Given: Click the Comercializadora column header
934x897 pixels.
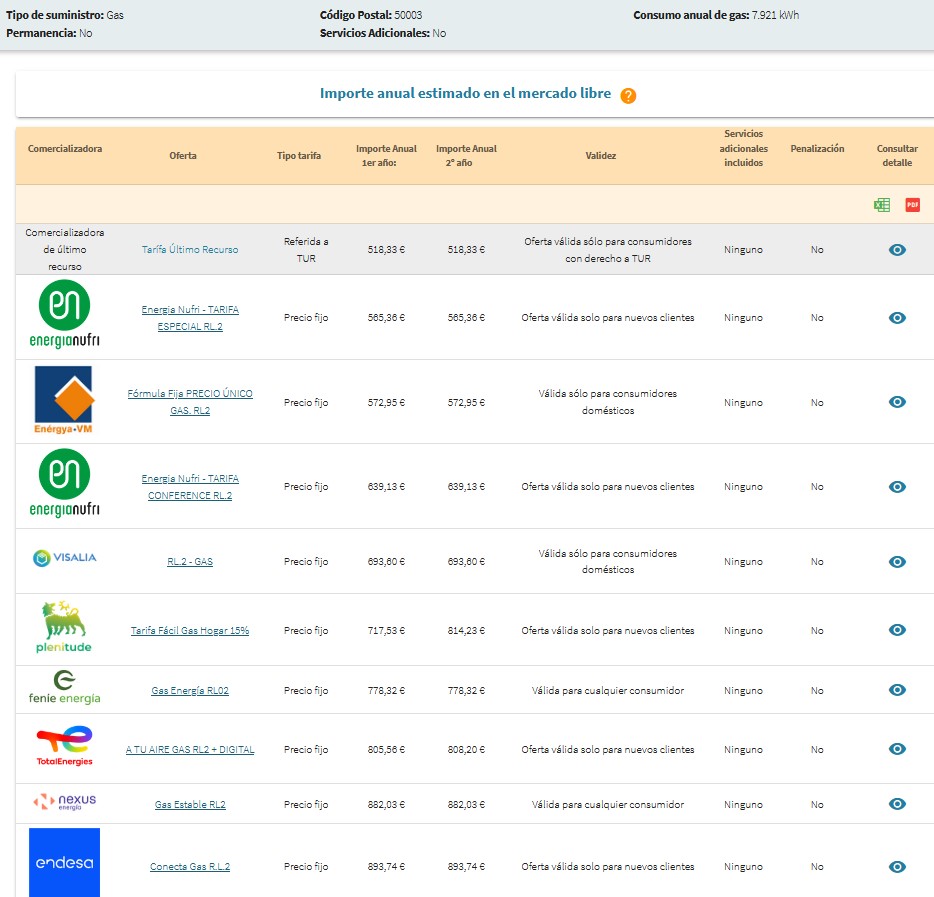Looking at the screenshot, I should pos(65,149).
